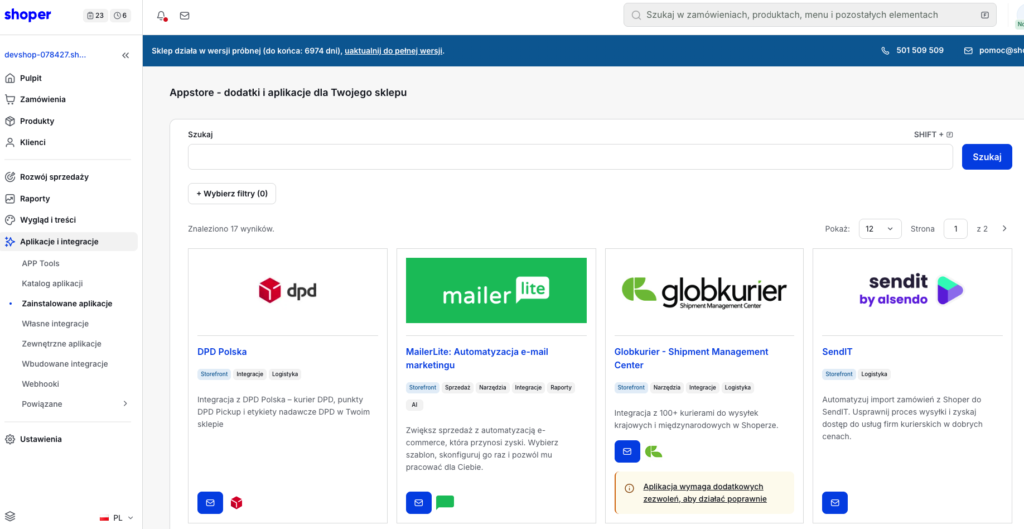Screen dimensions: 1024x529
Task: Click the SendIT by alsendo logo
Action: click(912, 289)
